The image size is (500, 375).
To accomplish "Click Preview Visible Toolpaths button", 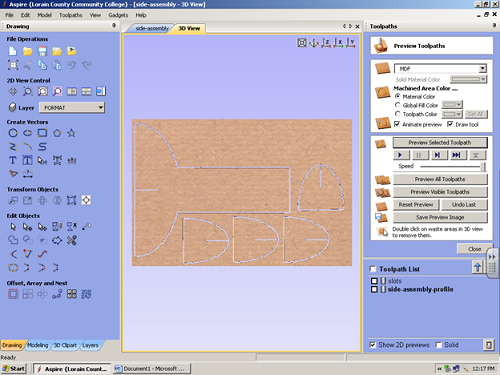I will tap(440, 192).
